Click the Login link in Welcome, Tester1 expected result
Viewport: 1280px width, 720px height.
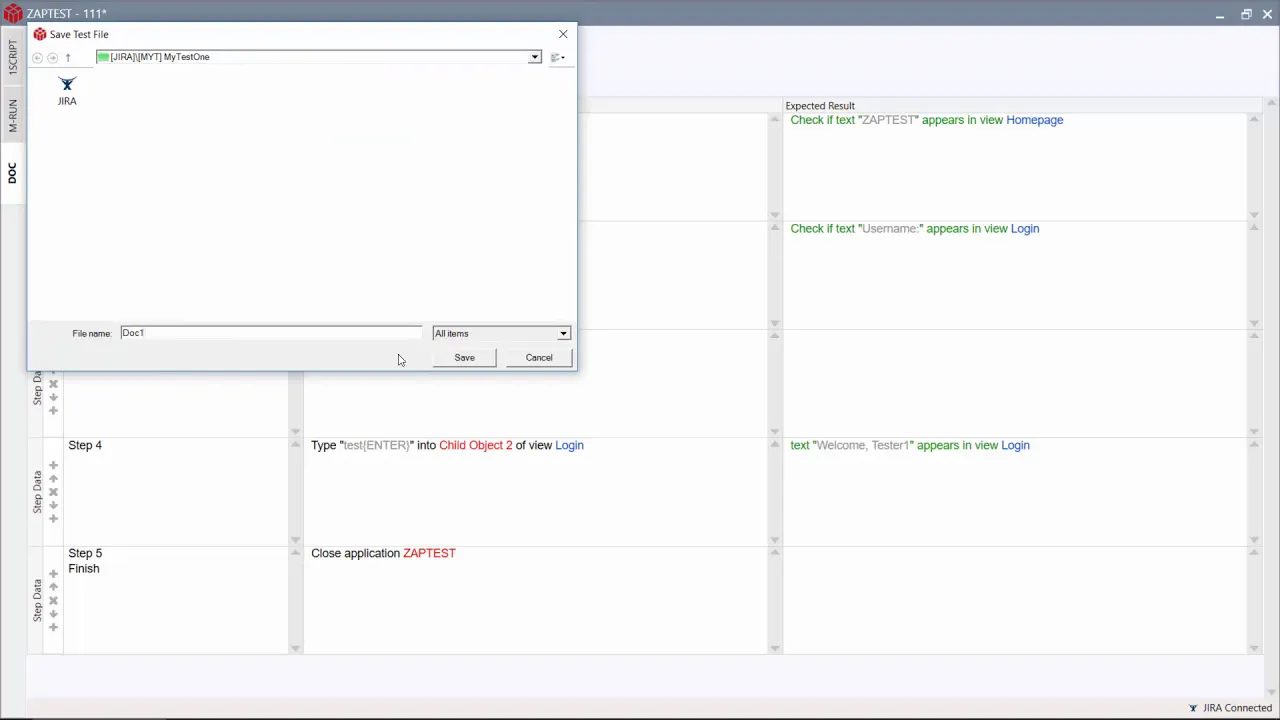1015,445
